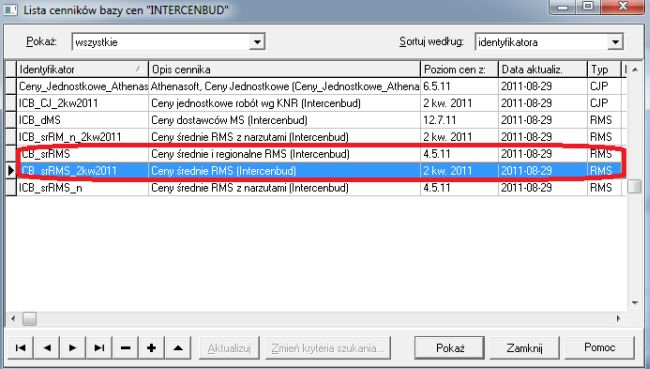
Task: Click the Poziom cen z: column header
Action: click(x=459, y=69)
